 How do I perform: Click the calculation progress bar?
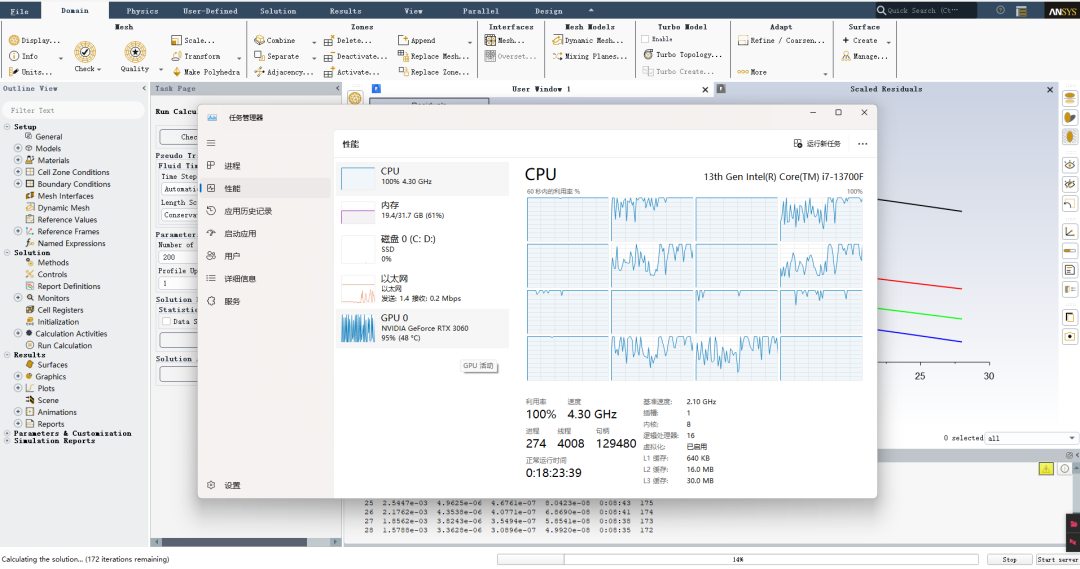[738, 559]
